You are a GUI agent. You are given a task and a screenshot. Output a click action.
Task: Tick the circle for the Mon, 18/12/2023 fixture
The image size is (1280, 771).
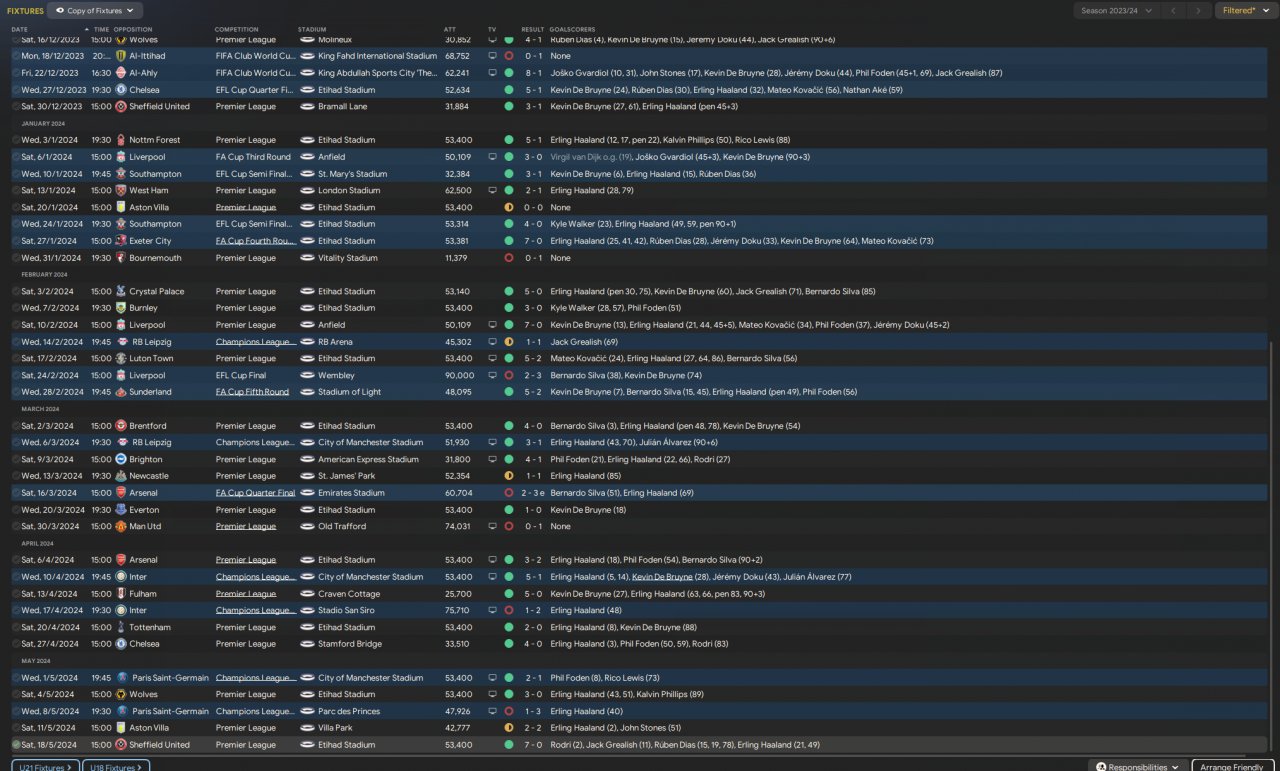15,56
